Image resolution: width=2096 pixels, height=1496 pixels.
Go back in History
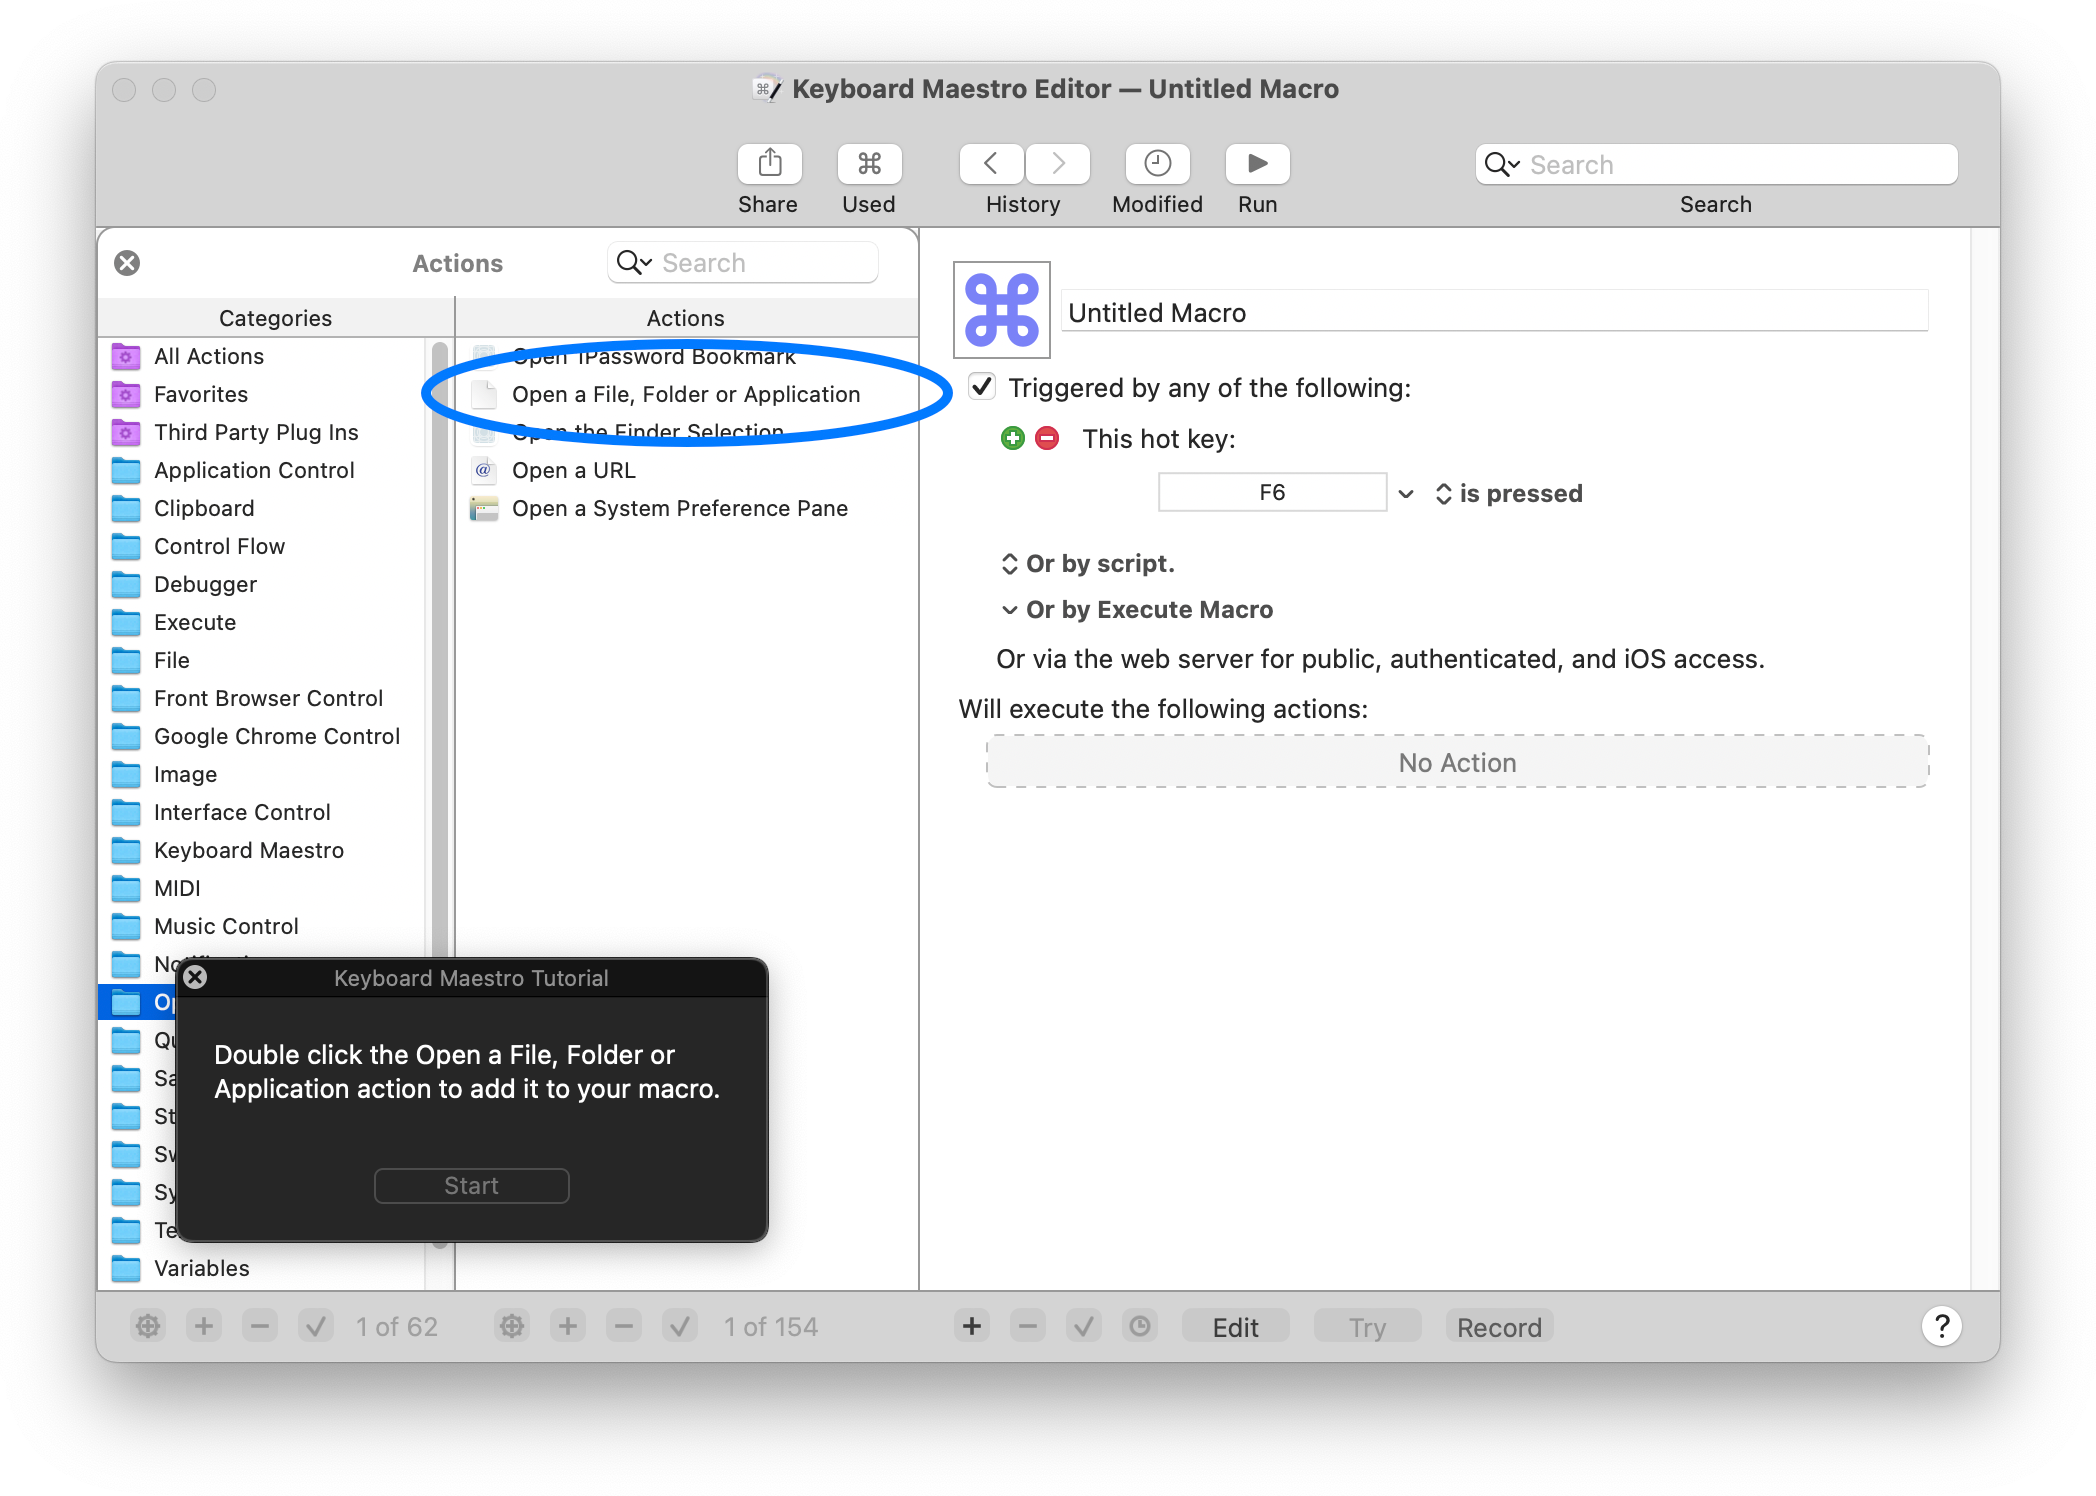click(x=991, y=164)
